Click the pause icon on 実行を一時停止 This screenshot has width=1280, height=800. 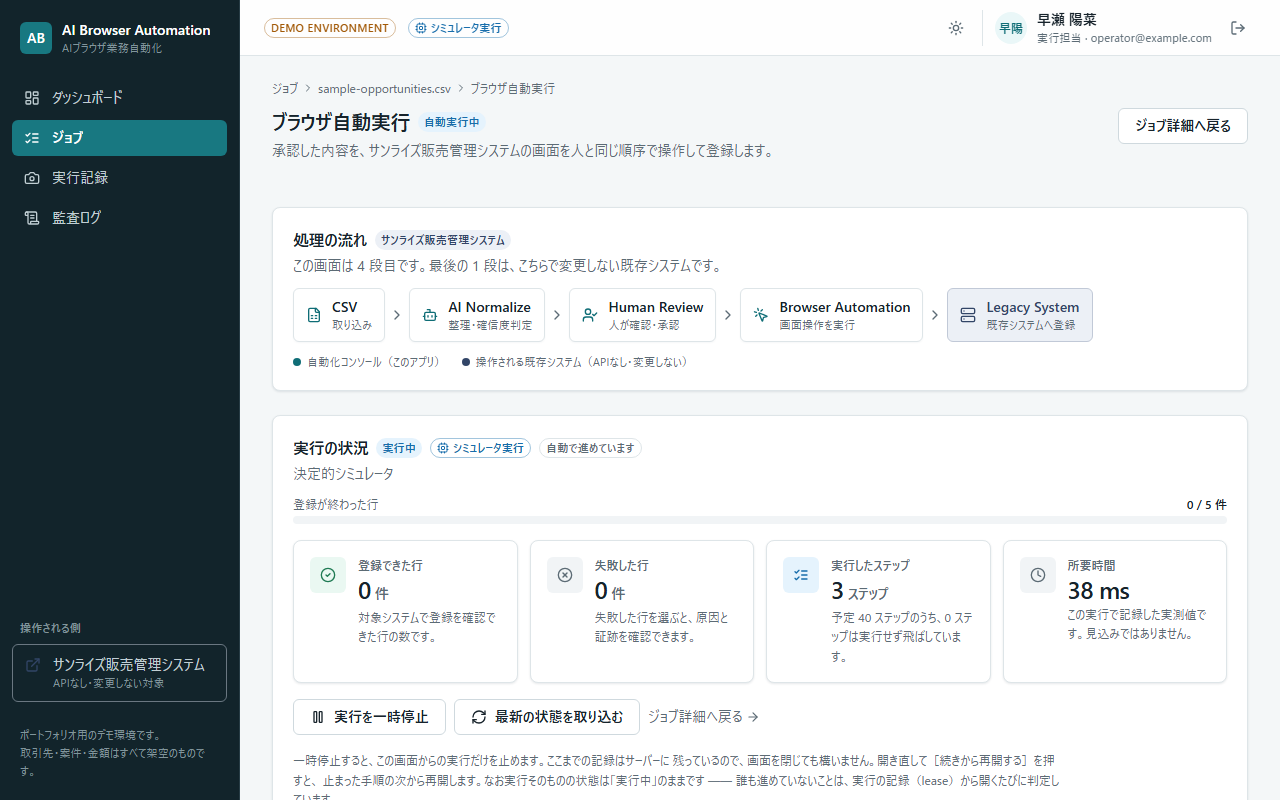(x=318, y=717)
